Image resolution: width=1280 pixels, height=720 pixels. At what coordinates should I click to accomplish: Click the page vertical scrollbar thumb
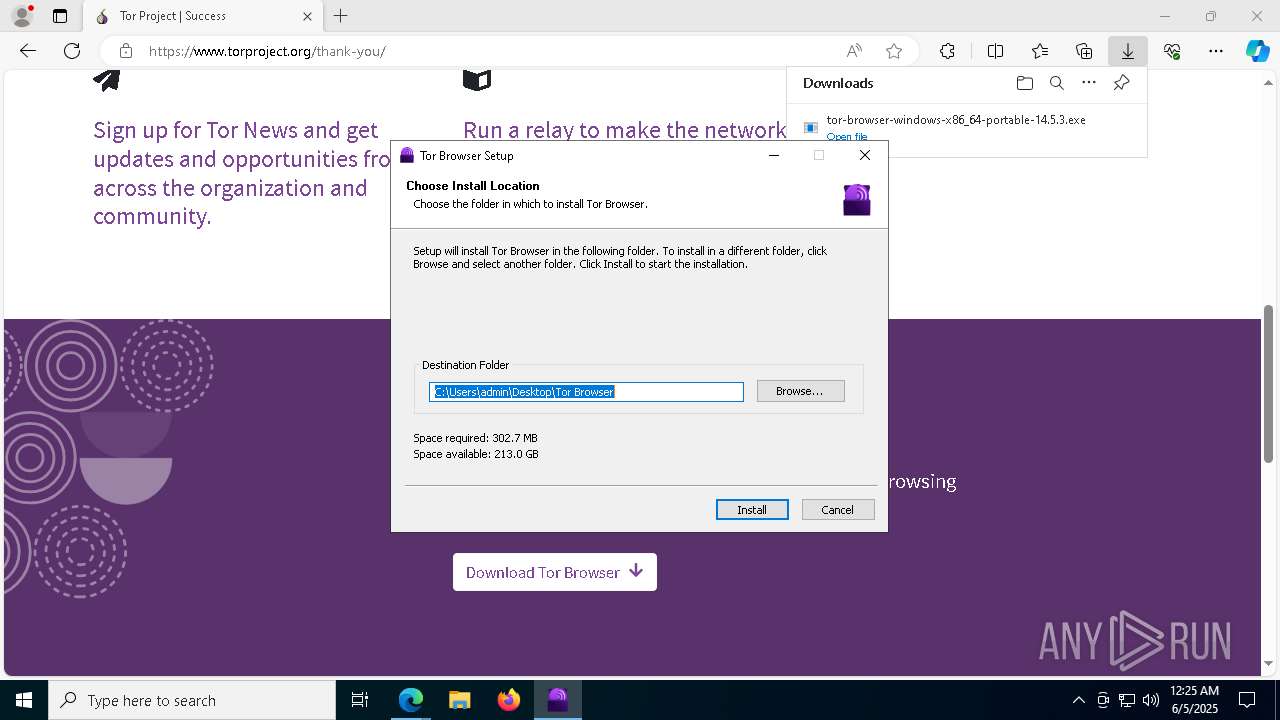tap(1269, 382)
